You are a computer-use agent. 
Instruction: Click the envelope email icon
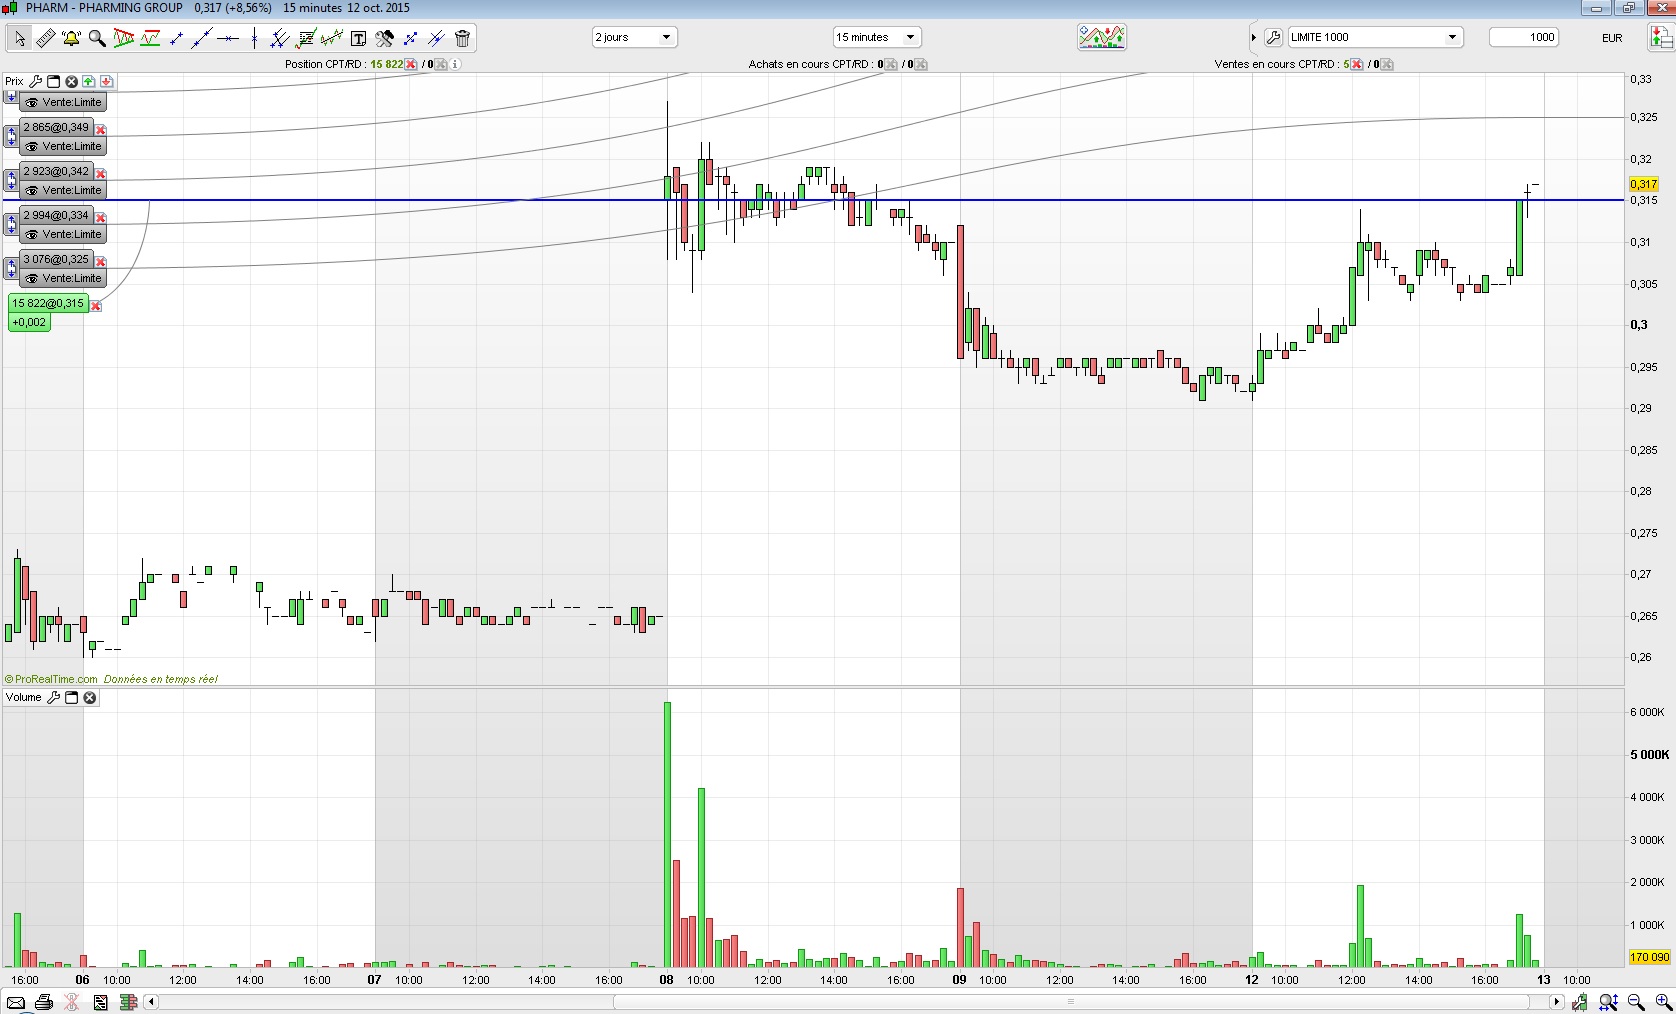pos(15,1002)
